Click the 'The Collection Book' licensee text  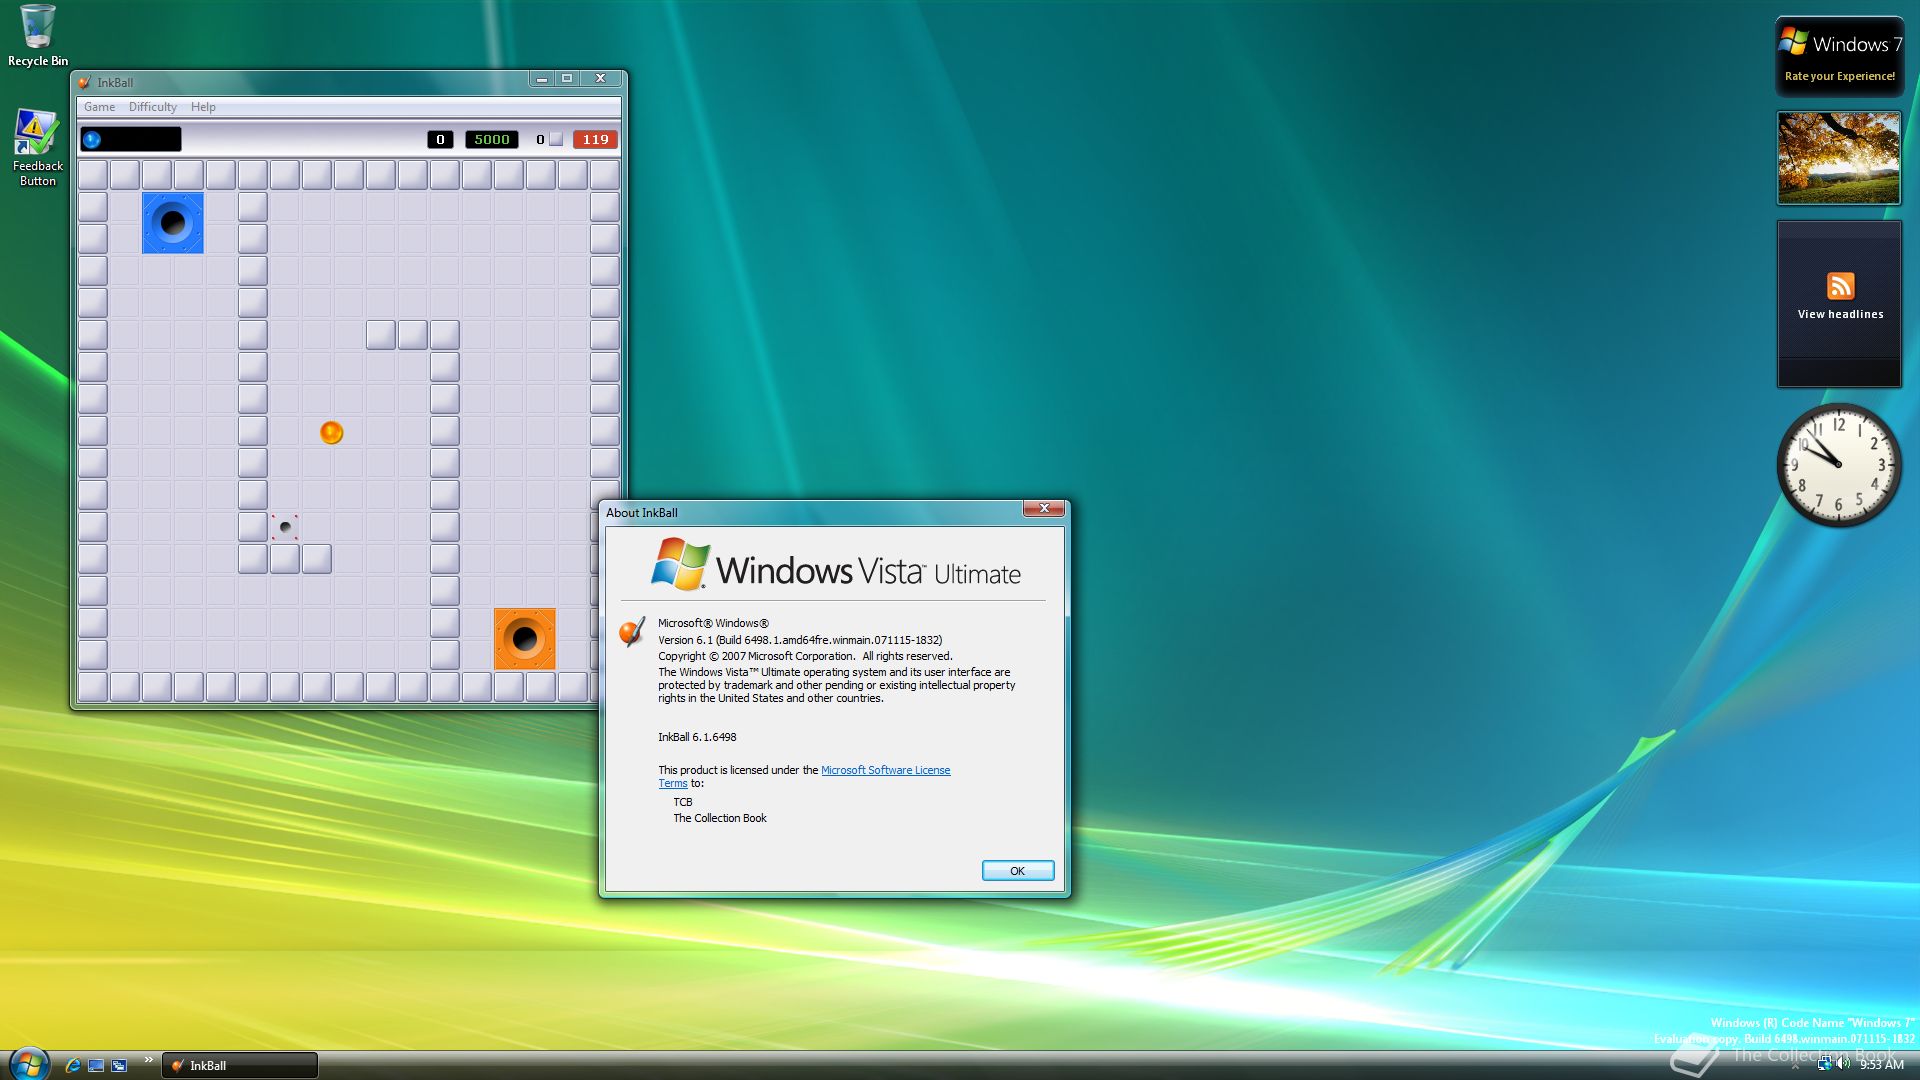(x=720, y=818)
